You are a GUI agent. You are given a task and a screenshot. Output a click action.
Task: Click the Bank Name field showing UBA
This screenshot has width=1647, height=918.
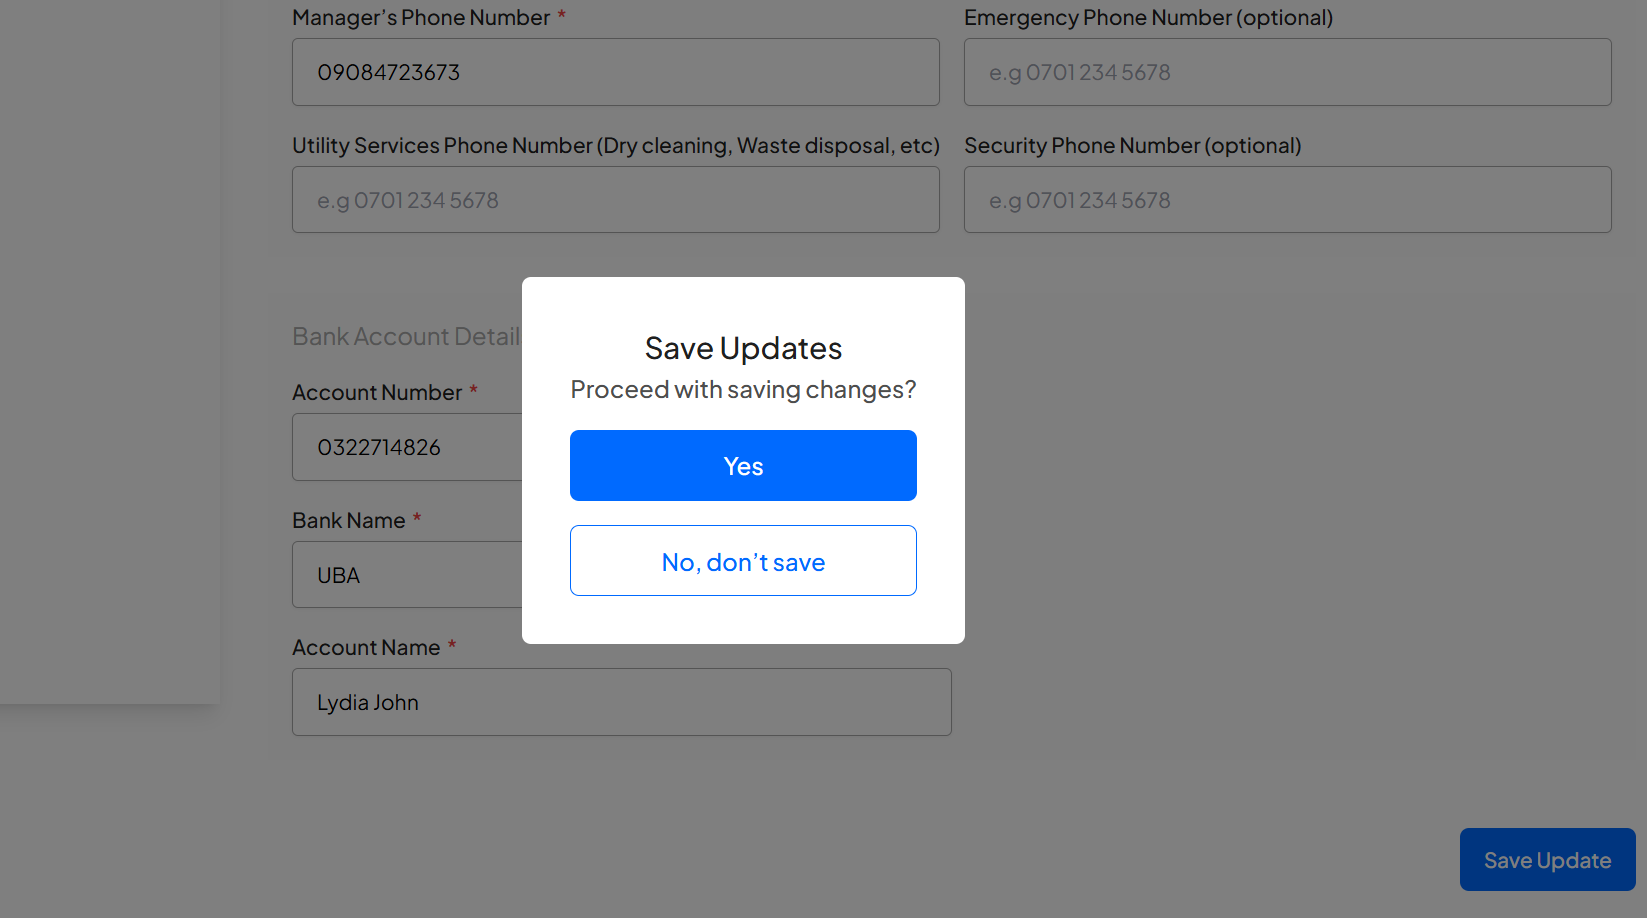click(407, 575)
